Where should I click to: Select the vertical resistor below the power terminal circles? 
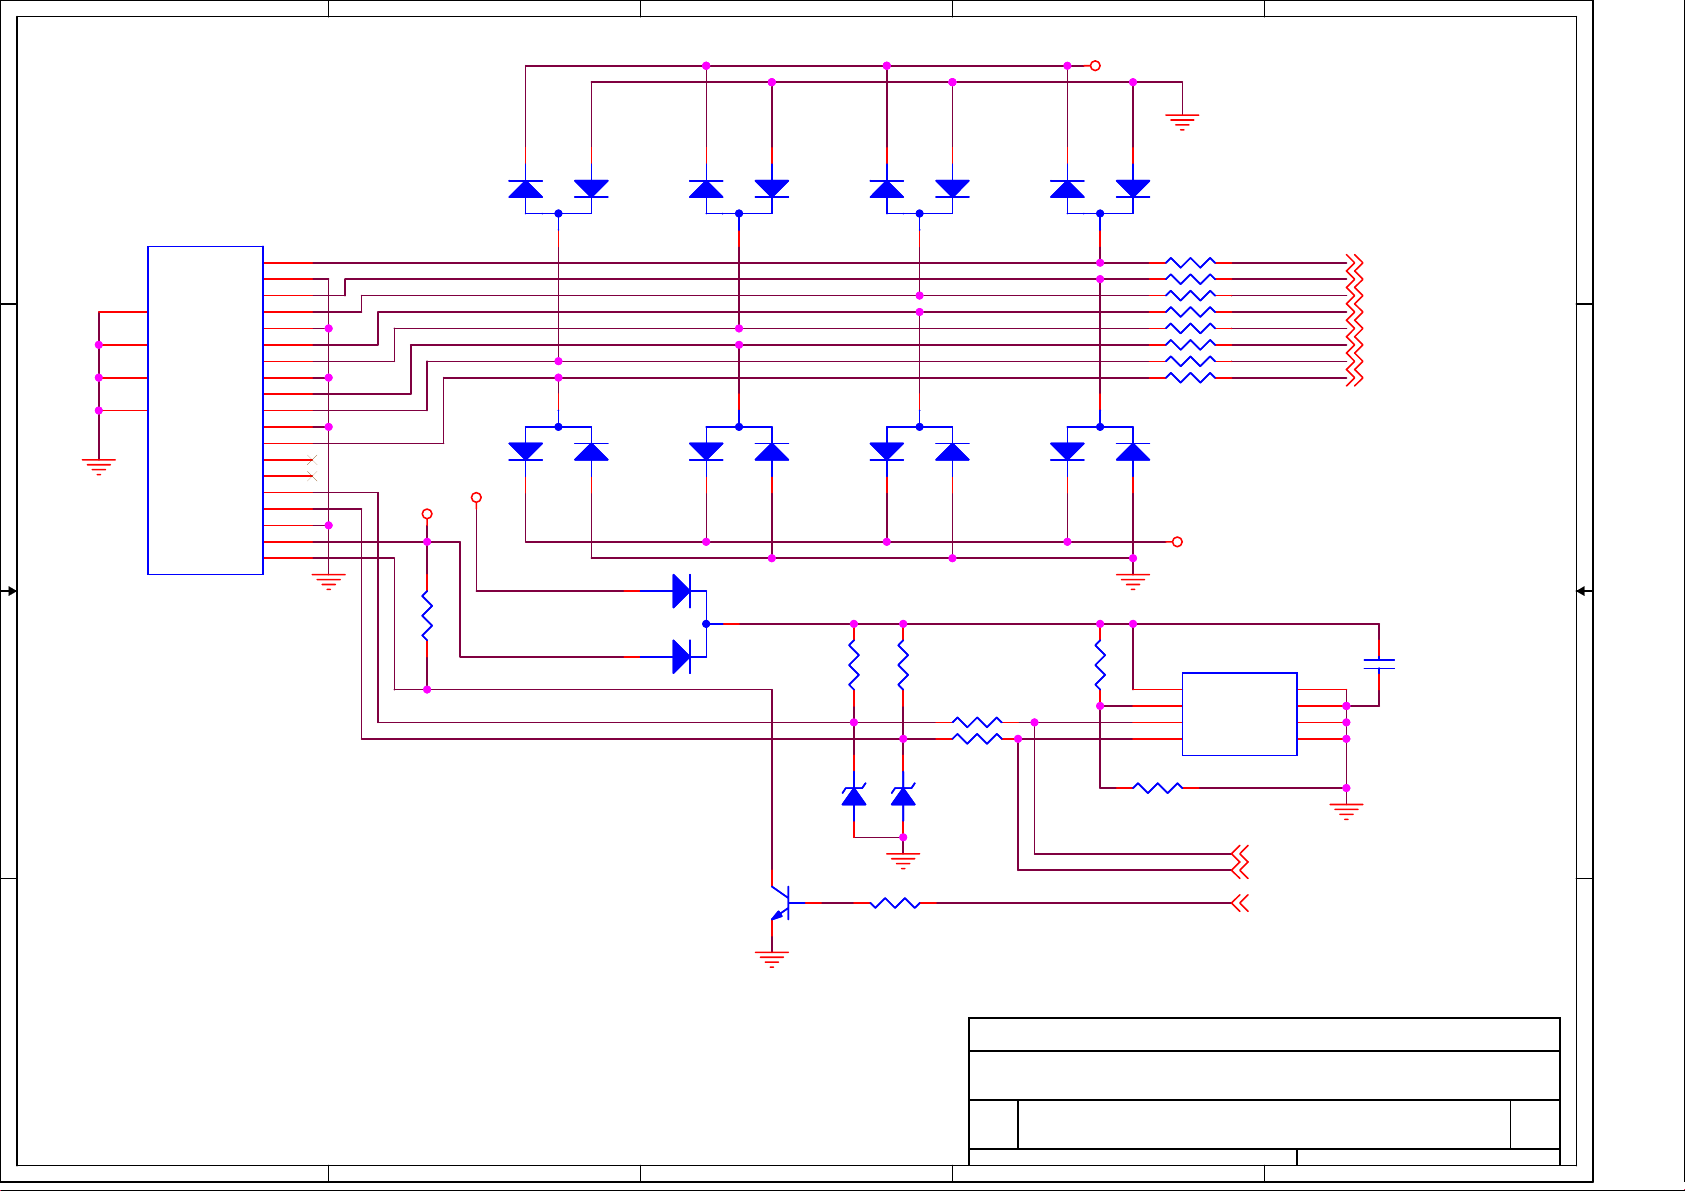coord(427,616)
